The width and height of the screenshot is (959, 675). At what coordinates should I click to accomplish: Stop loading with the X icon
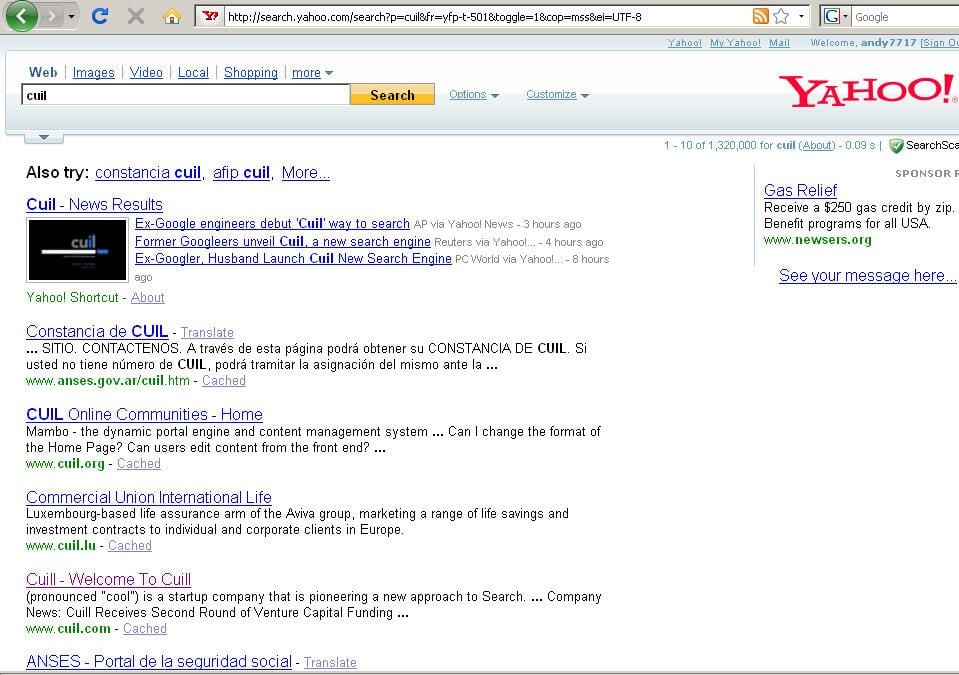[x=136, y=16]
